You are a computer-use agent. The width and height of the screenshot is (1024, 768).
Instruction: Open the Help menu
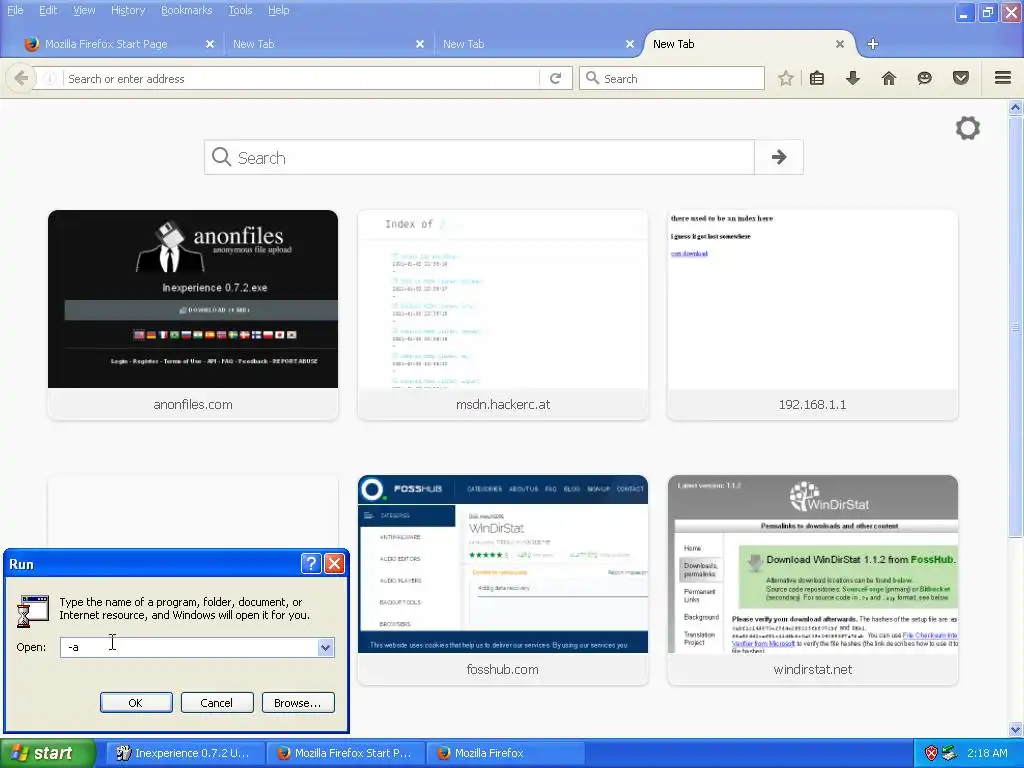pyautogui.click(x=279, y=10)
